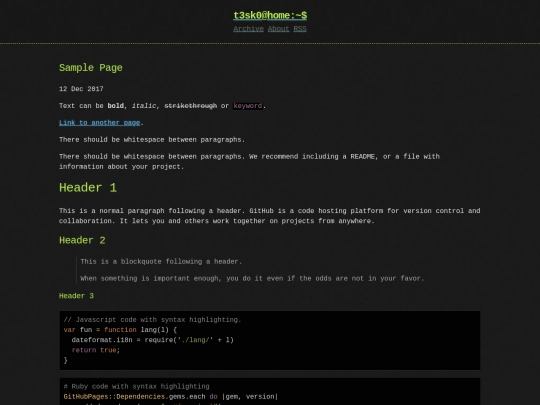Click the italic word 'italic'

click(144, 106)
